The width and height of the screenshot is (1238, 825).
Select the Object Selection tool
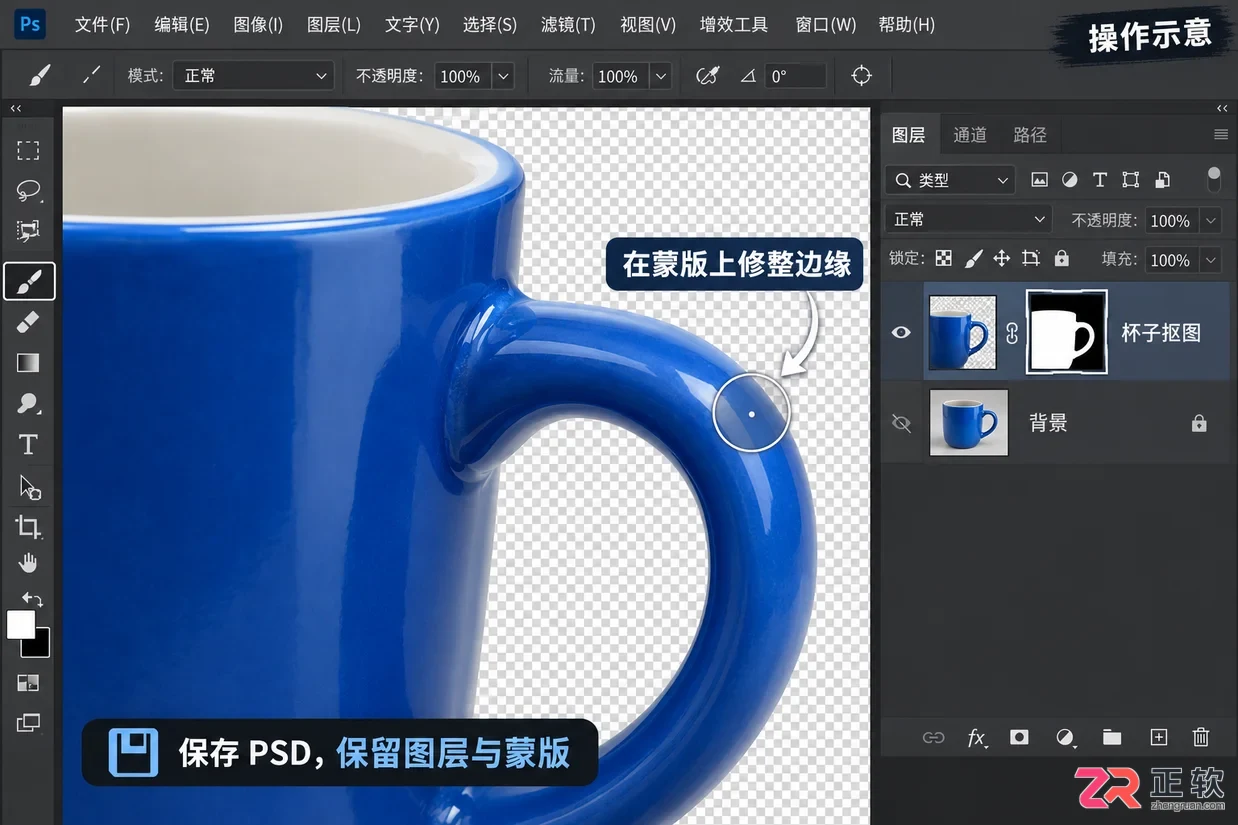[x=28, y=231]
